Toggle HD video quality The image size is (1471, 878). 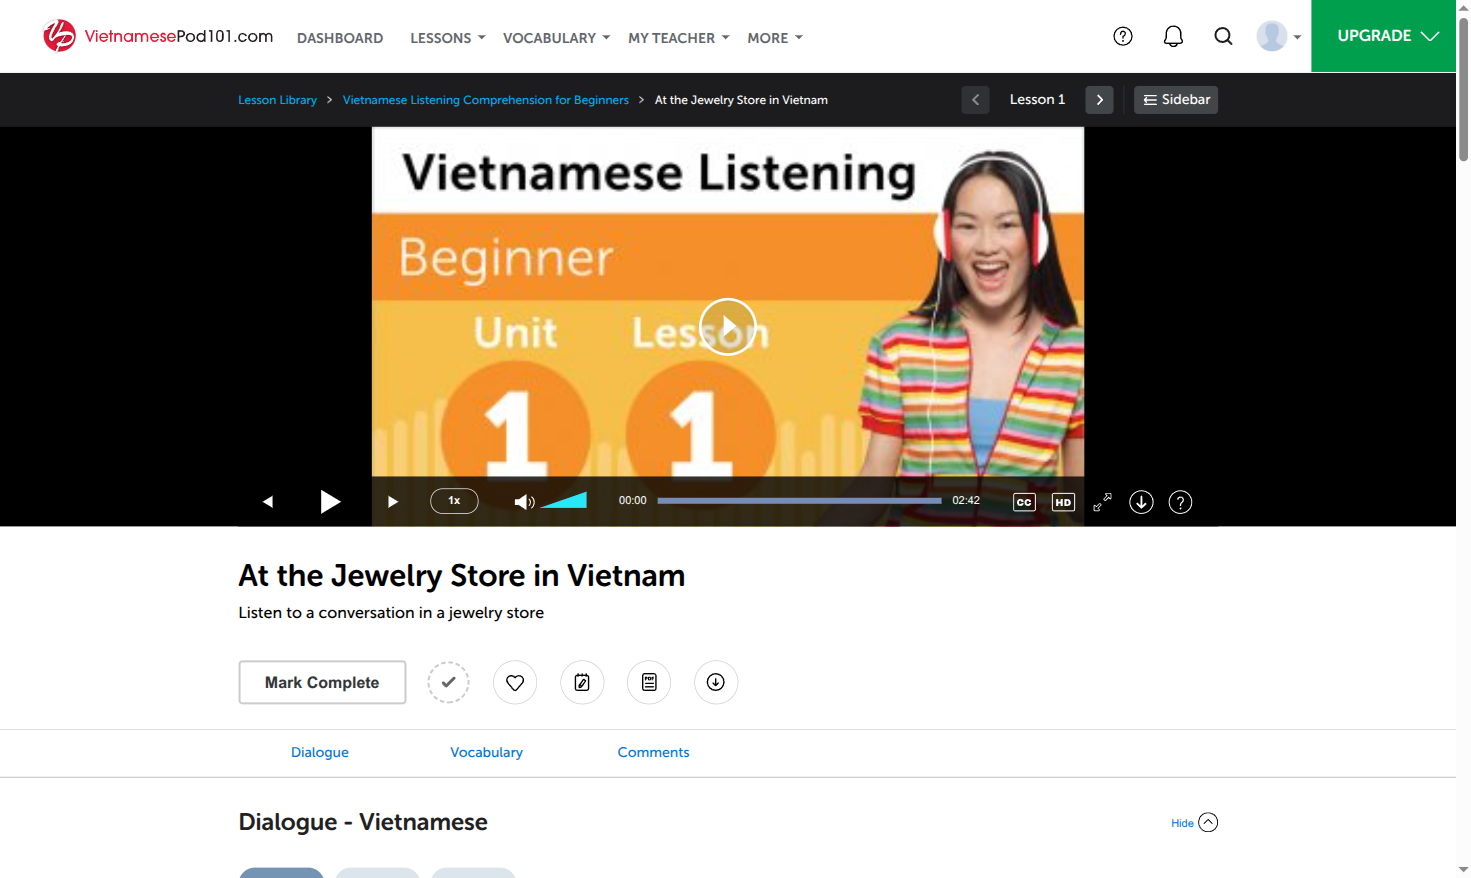coord(1063,502)
